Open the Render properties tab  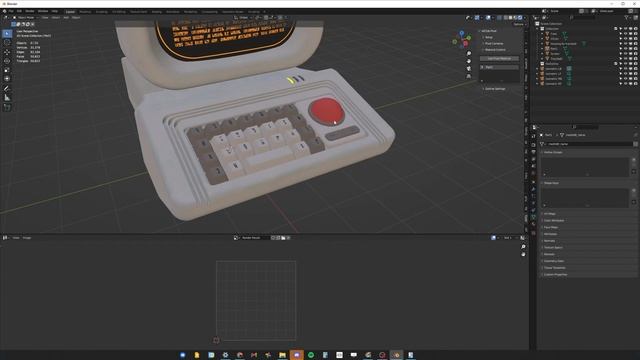click(x=533, y=145)
